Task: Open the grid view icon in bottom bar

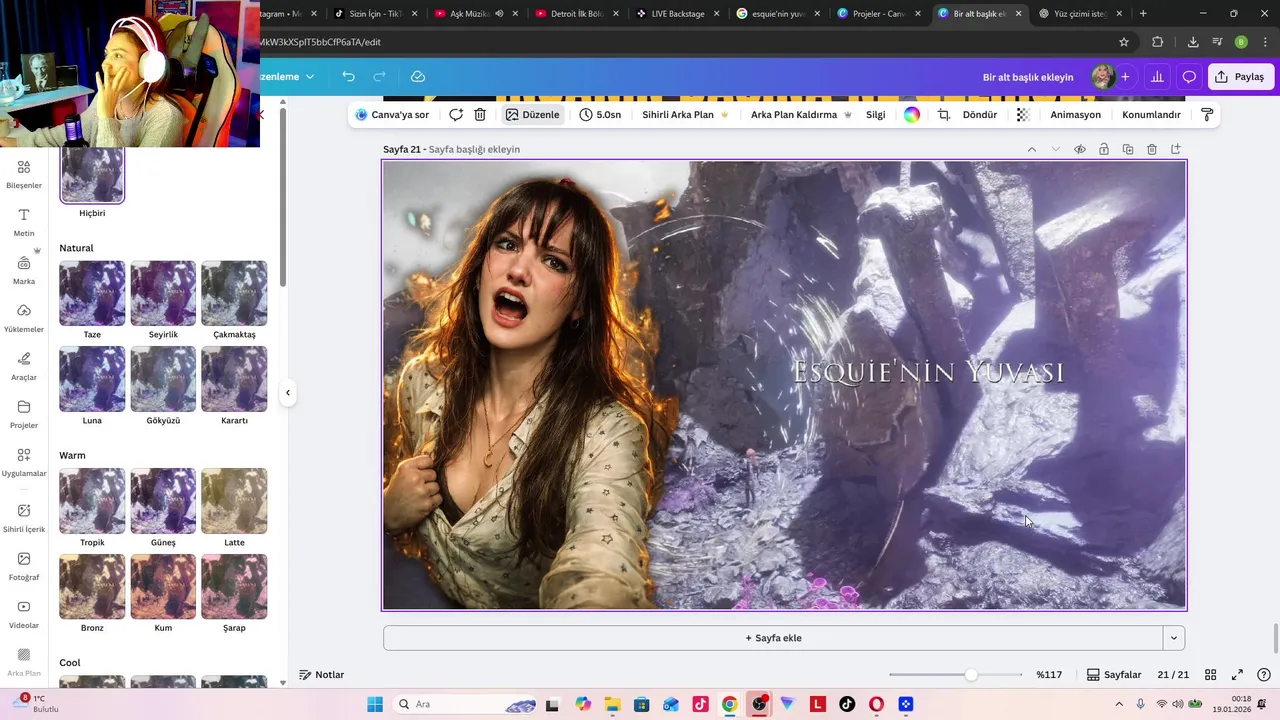Action: [1210, 675]
